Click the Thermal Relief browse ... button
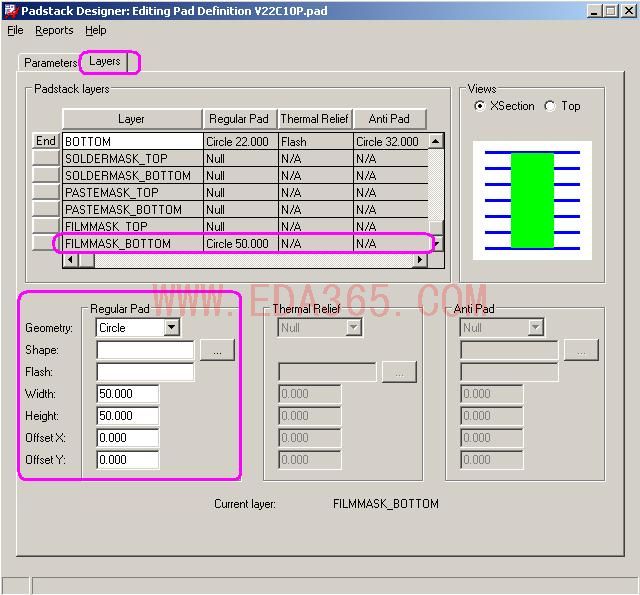 399,372
